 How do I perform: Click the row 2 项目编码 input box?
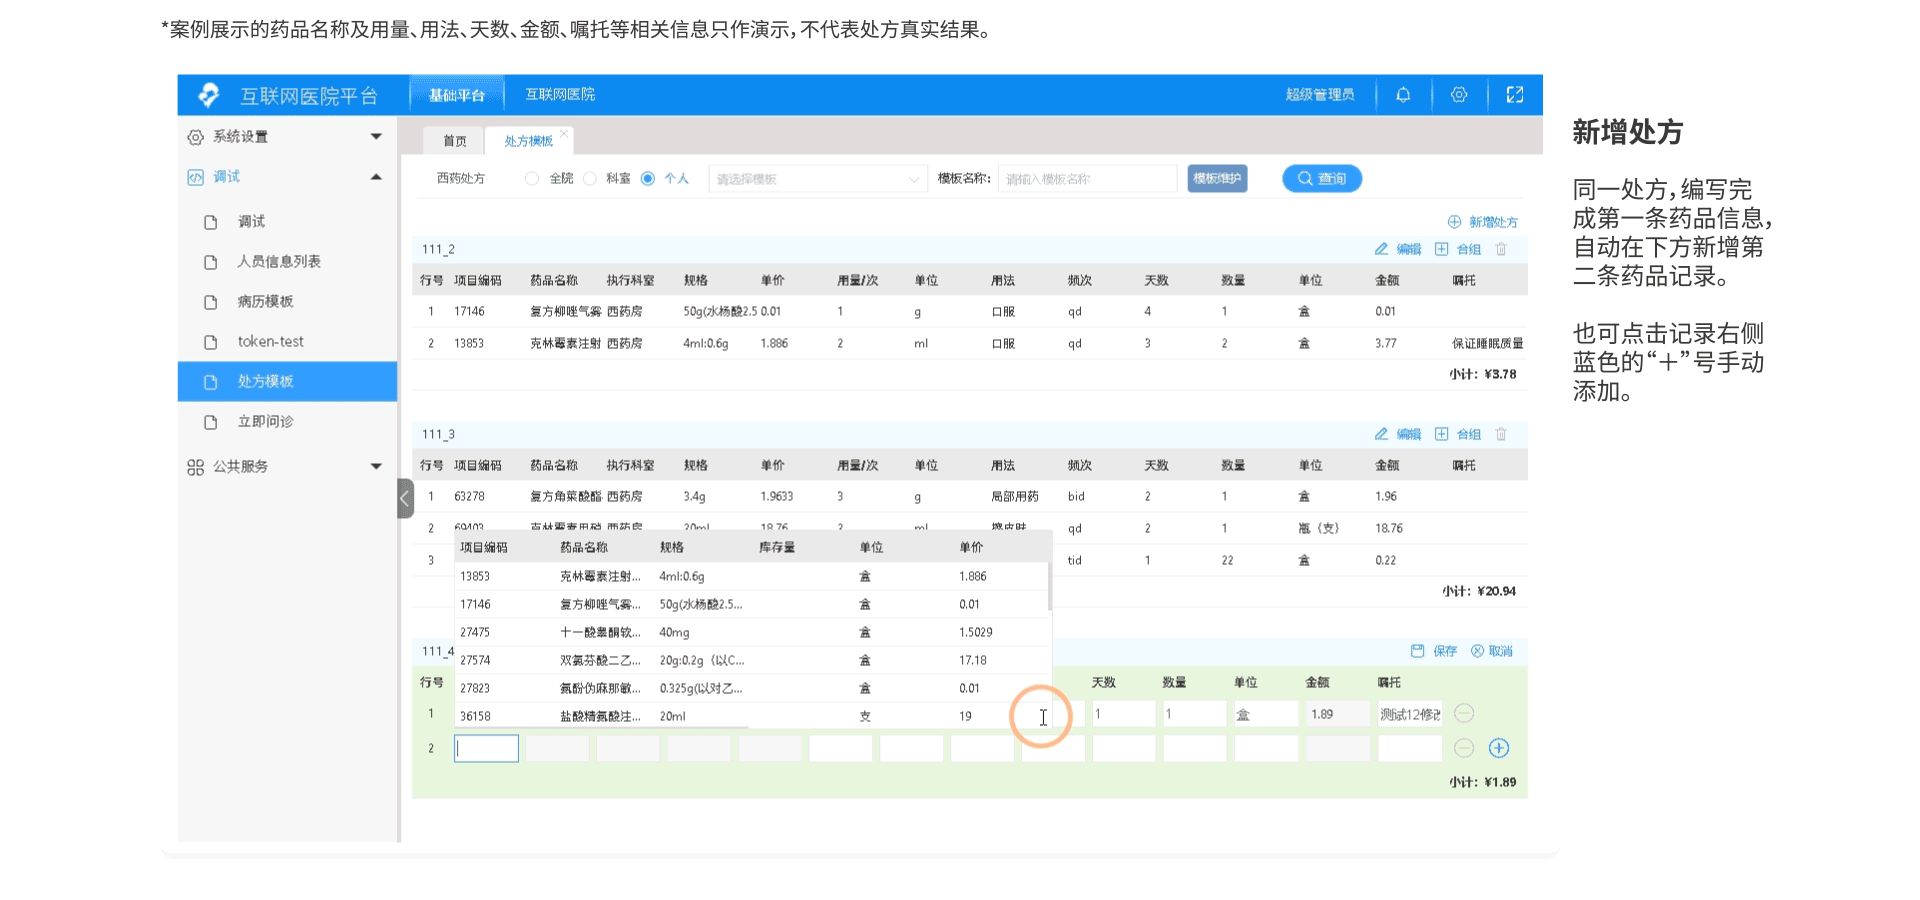click(486, 748)
